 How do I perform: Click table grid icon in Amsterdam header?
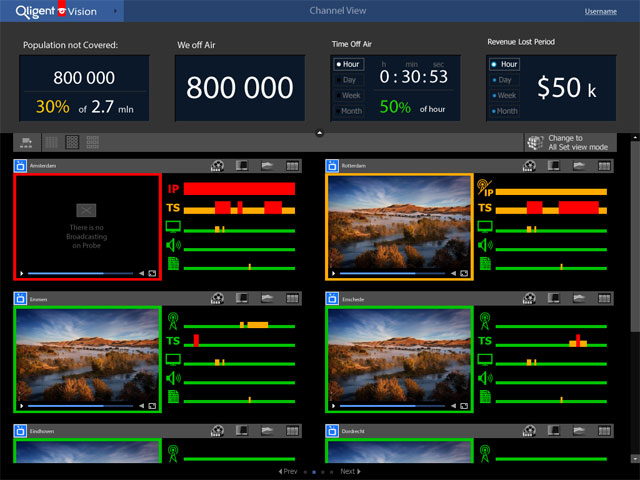(292, 166)
